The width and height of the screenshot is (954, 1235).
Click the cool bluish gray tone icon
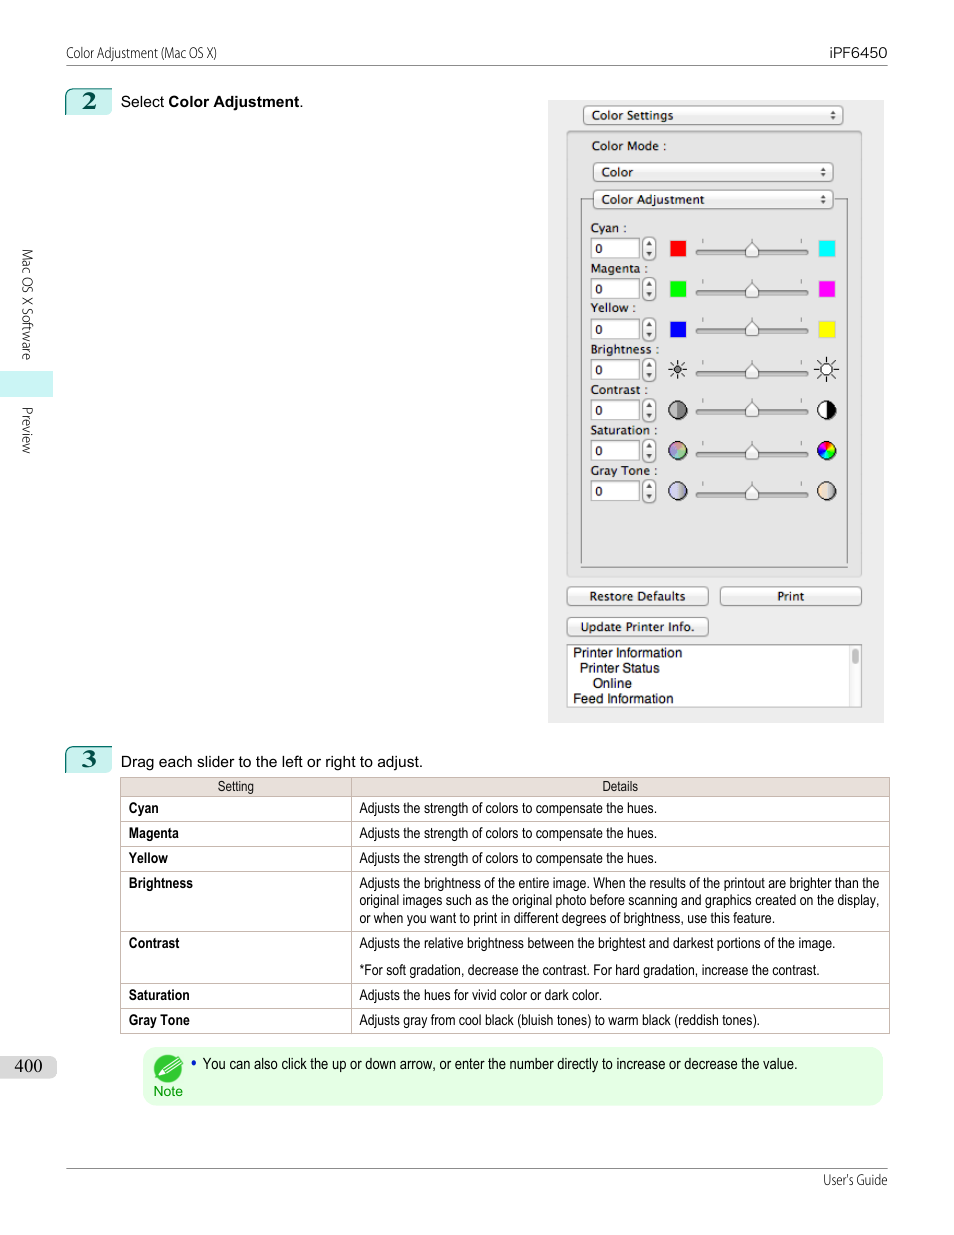point(678,491)
